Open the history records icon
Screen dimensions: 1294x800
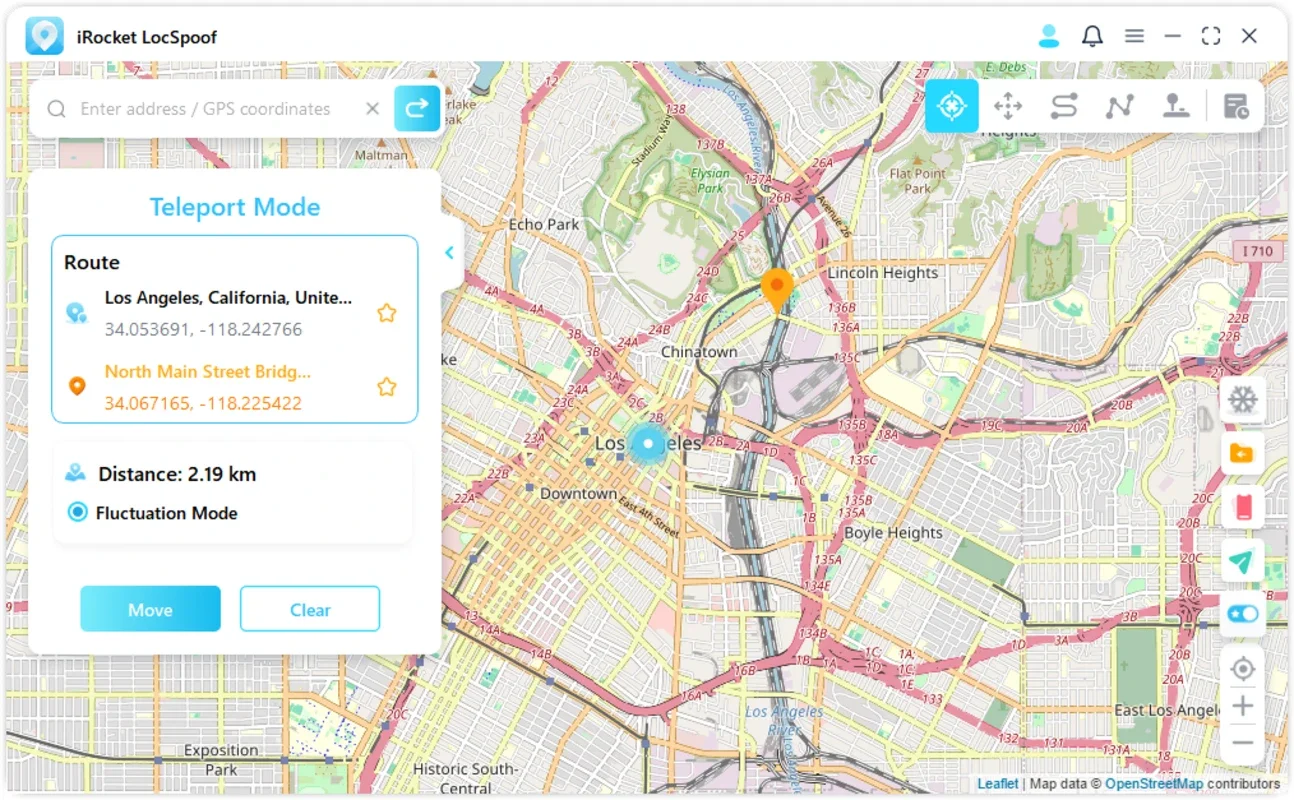pyautogui.click(x=1236, y=106)
